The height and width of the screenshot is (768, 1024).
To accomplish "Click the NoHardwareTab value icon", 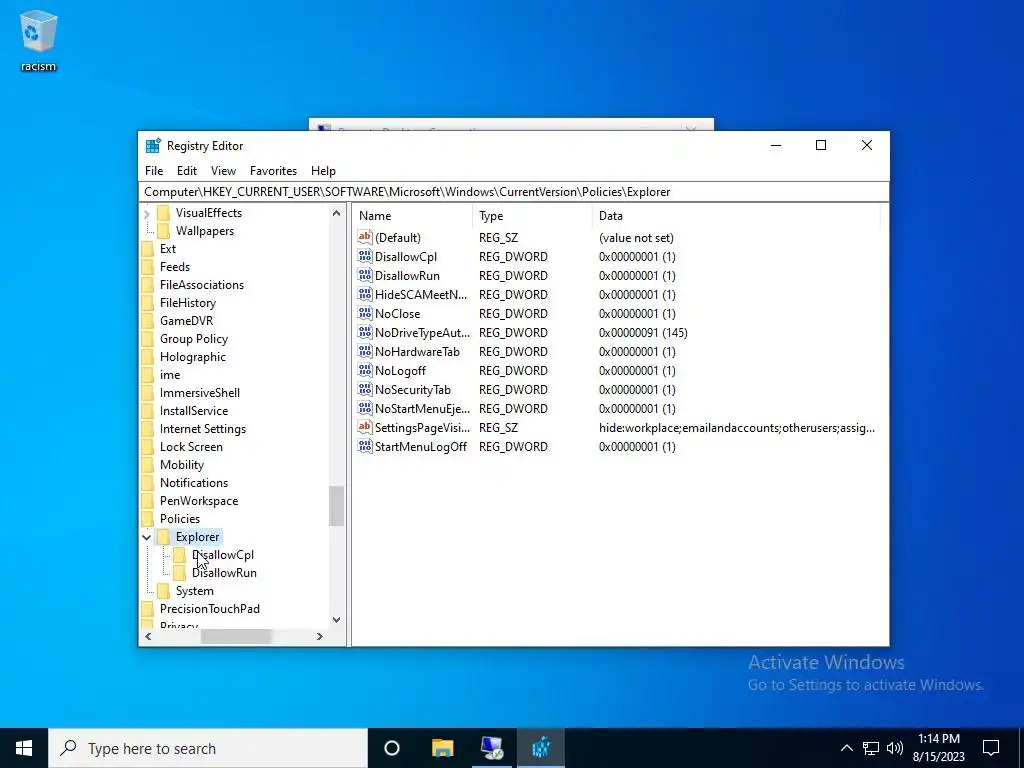I will point(365,351).
